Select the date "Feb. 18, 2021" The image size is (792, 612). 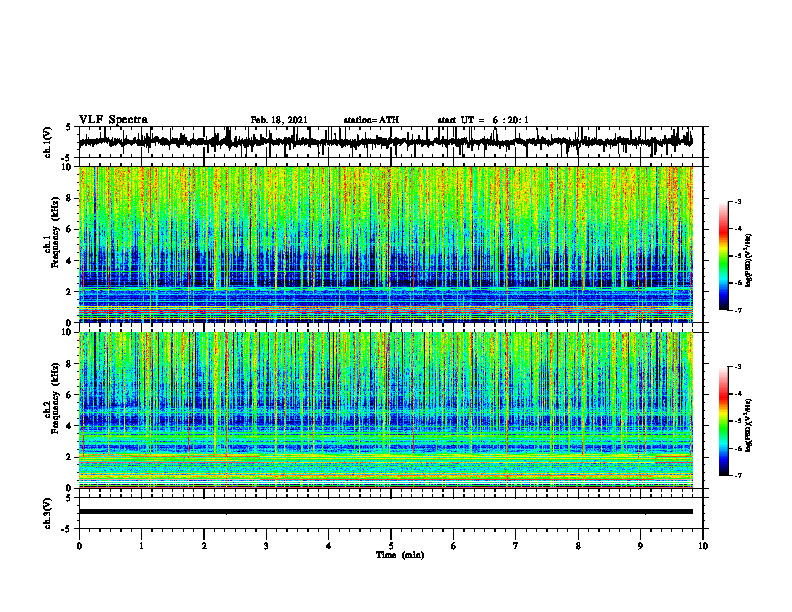[279, 120]
